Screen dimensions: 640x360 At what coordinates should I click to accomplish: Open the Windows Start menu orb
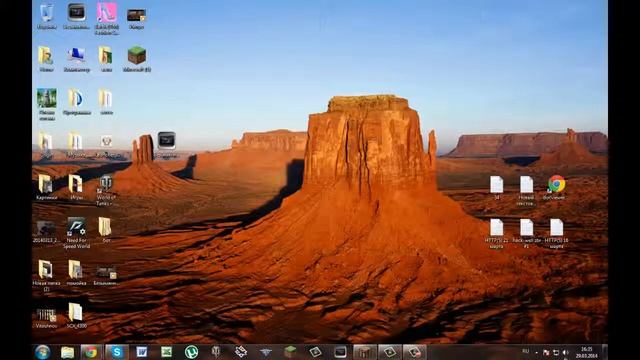point(42,352)
